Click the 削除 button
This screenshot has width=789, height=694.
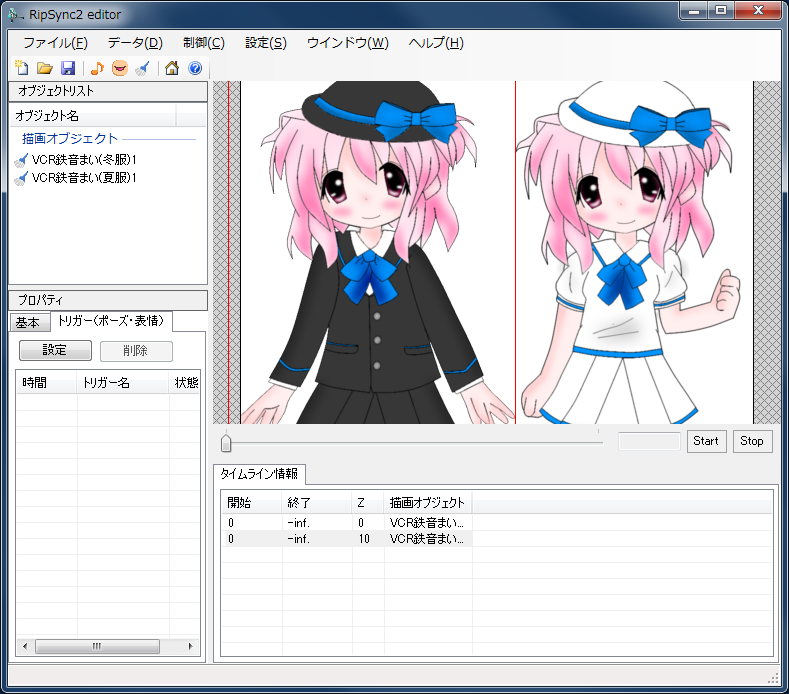pyautogui.click(x=136, y=351)
